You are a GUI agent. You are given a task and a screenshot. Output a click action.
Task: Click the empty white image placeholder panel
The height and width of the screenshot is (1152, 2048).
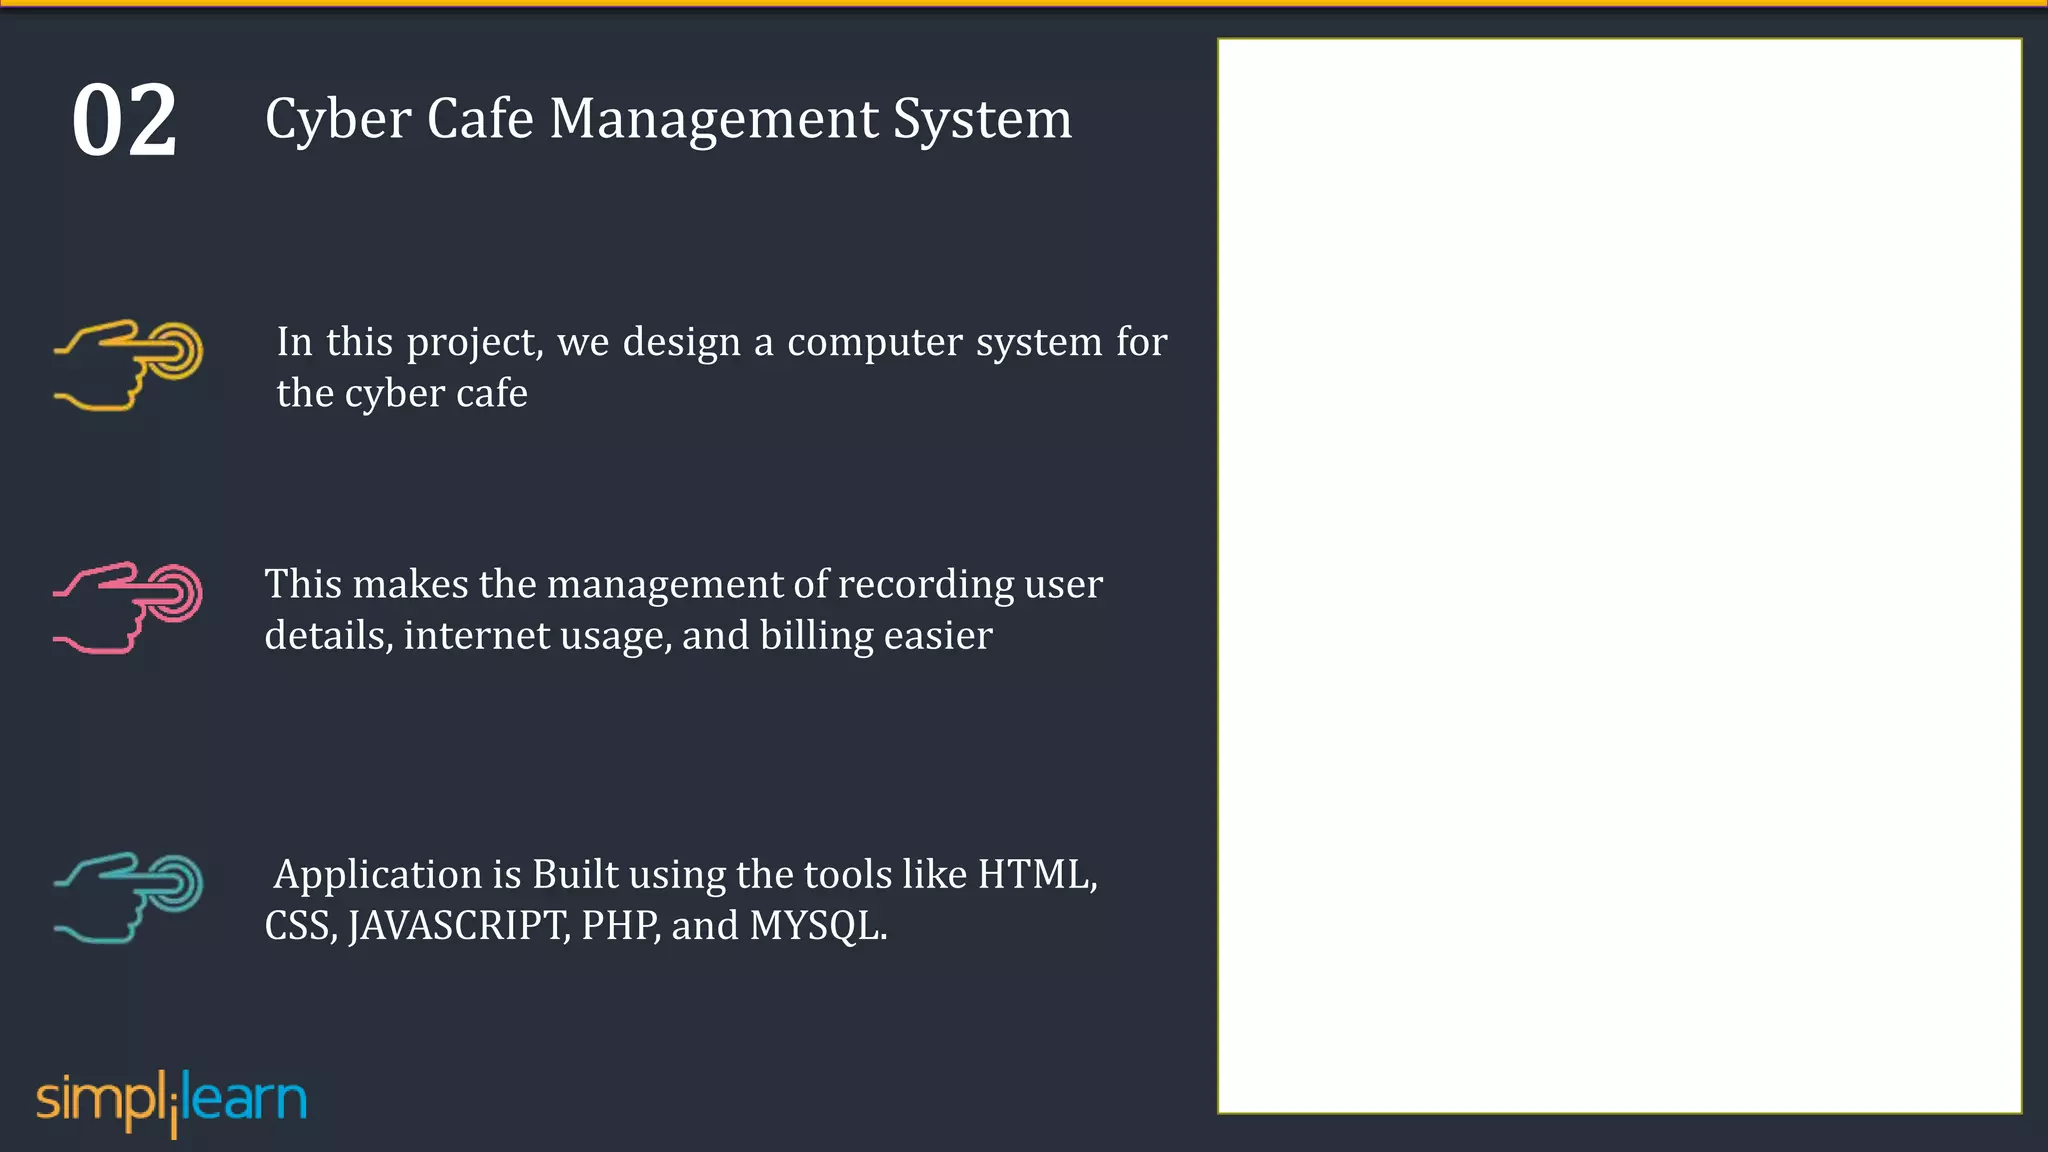pos(1620,576)
